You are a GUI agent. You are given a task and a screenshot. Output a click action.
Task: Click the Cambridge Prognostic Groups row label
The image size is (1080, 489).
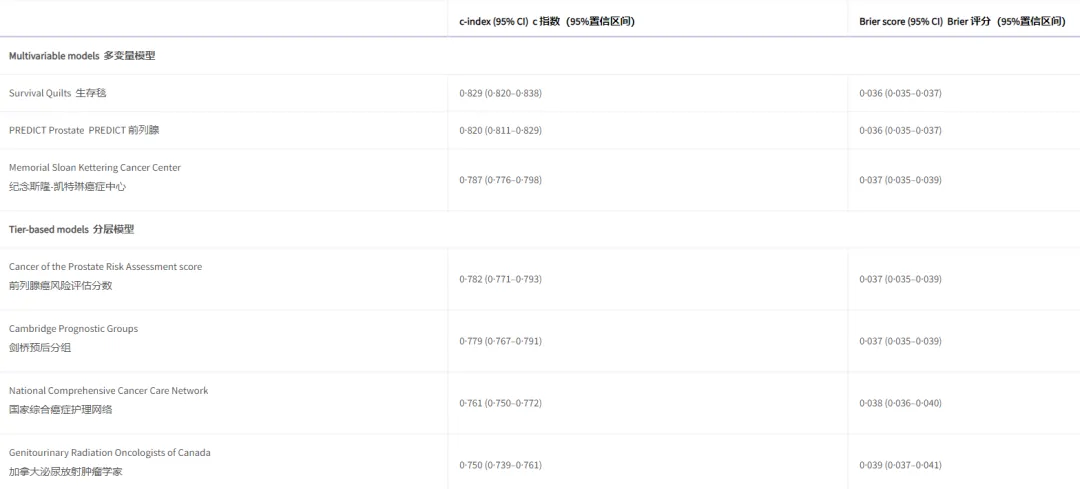(x=74, y=338)
